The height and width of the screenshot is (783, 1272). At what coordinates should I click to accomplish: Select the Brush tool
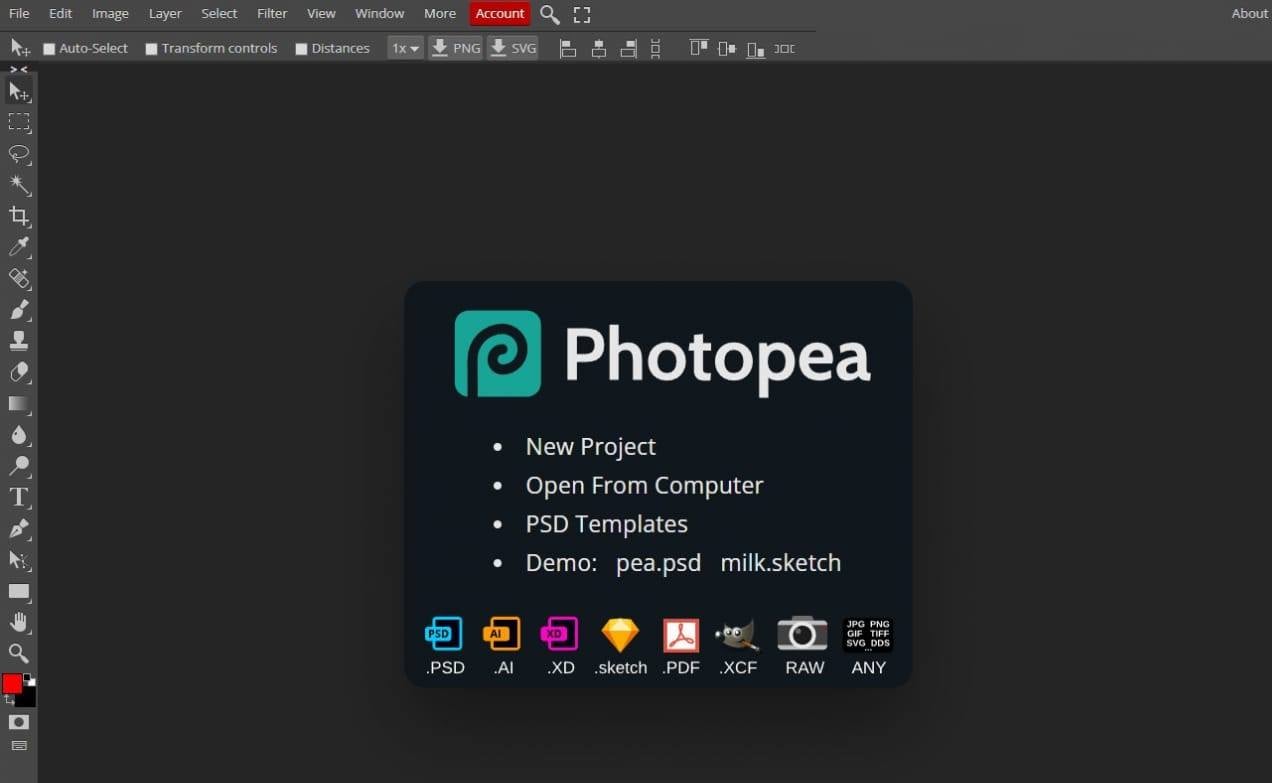click(19, 311)
